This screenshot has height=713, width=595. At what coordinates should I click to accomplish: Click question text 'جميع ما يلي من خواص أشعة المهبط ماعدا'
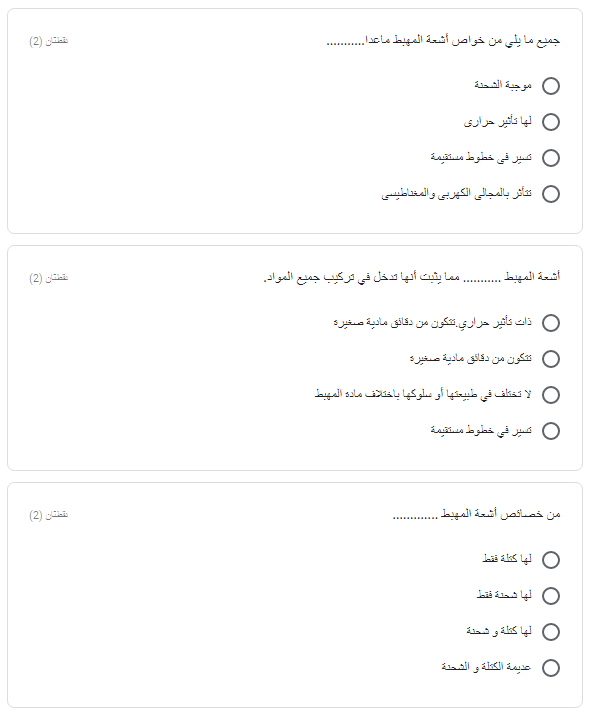click(443, 40)
